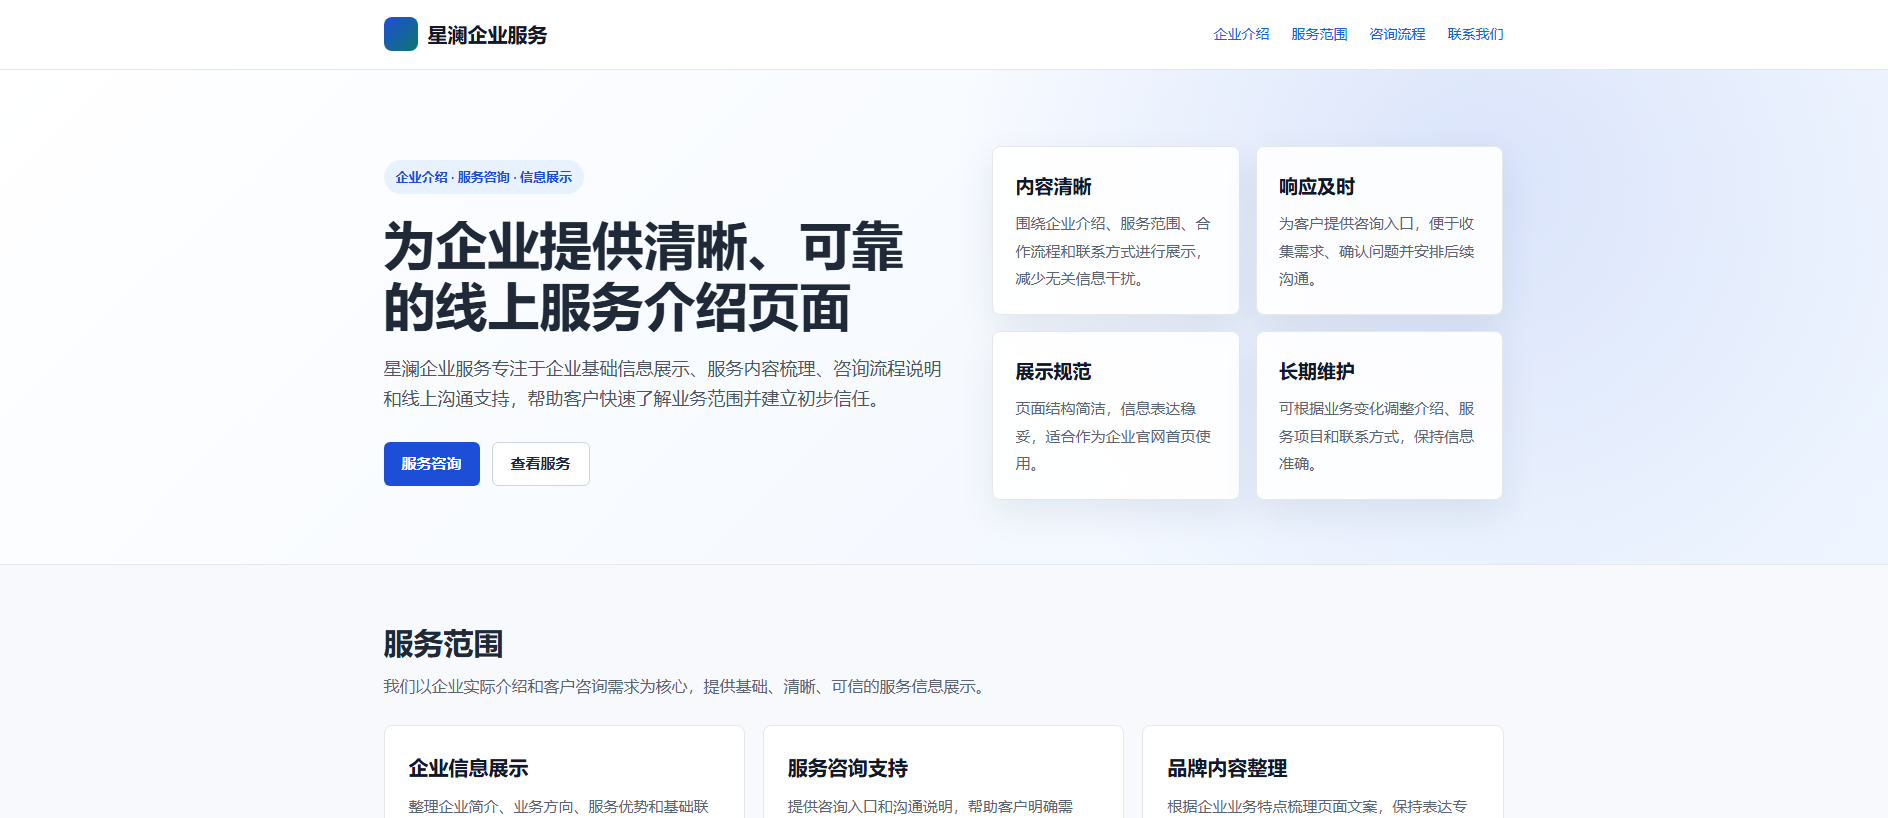The image size is (1888, 818).
Task: Click the description starting 可根据业务变化
Action: (x=1377, y=436)
